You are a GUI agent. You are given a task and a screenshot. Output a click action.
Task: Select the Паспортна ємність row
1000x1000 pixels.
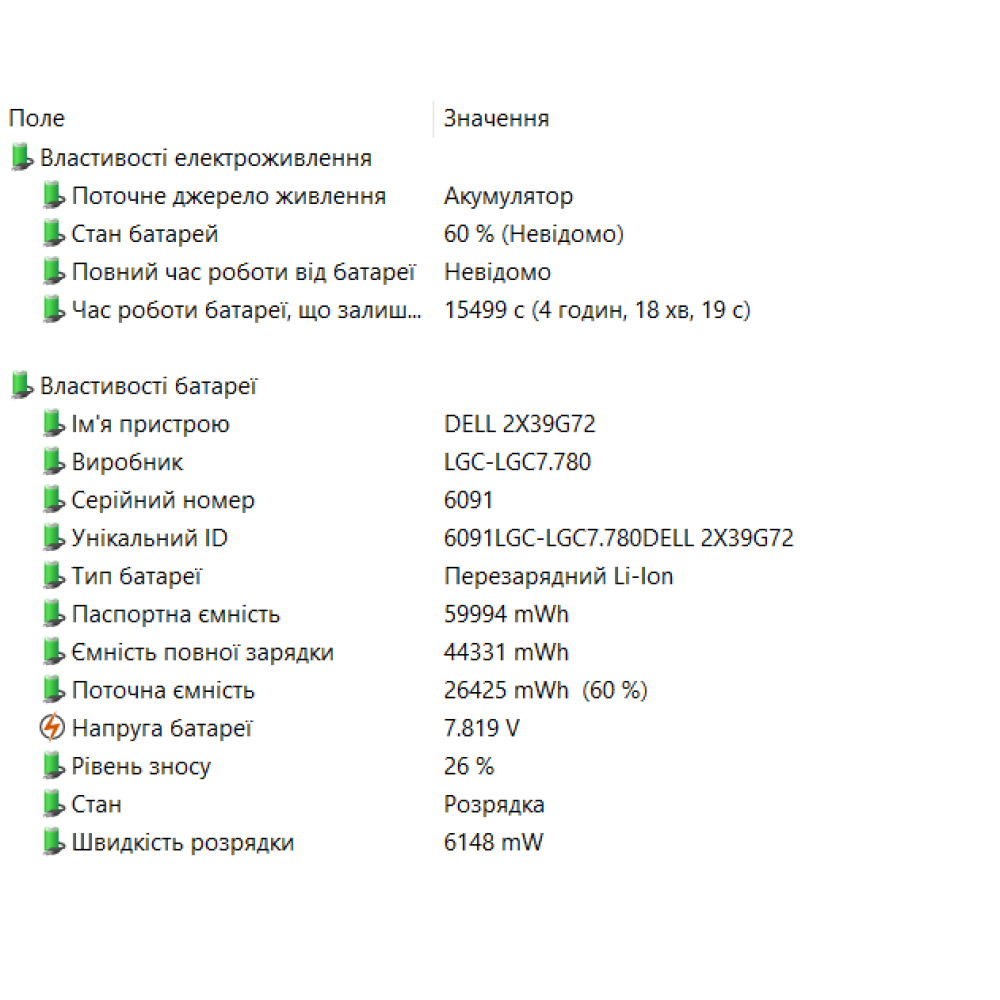[175, 614]
